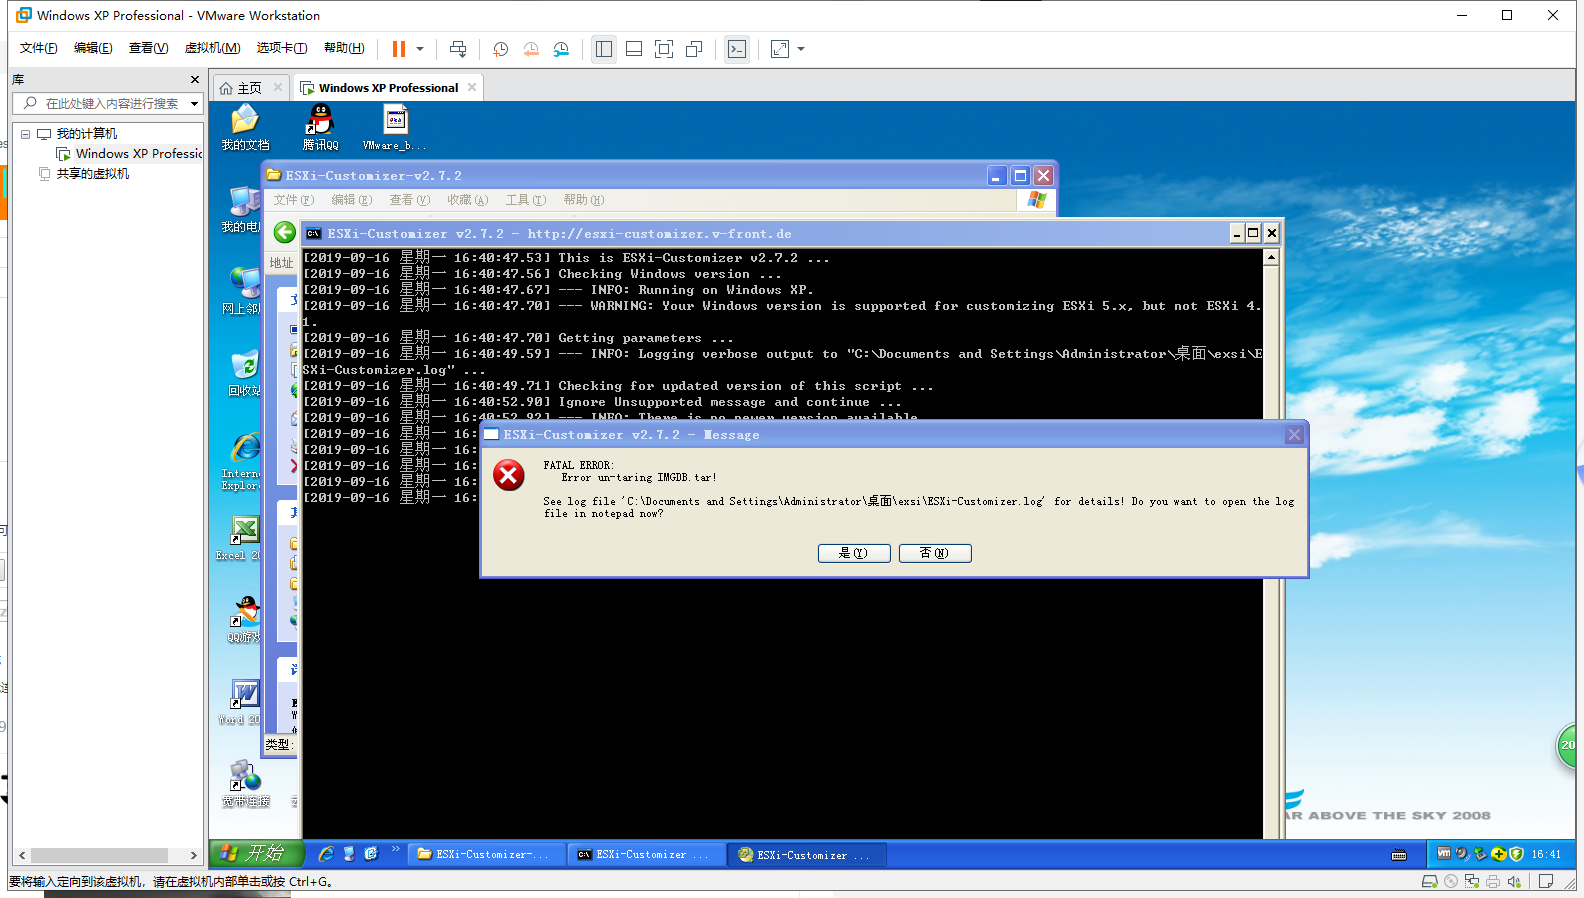The height and width of the screenshot is (898, 1584).
Task: Close the 主页 tab
Action: [x=278, y=87]
